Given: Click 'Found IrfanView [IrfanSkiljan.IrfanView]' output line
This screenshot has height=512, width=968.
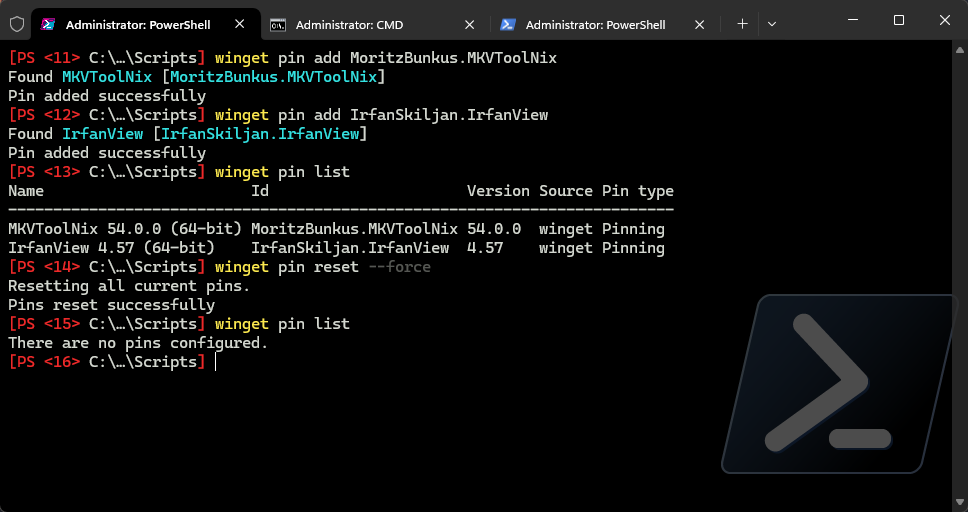Looking at the screenshot, I should pyautogui.click(x=188, y=134).
